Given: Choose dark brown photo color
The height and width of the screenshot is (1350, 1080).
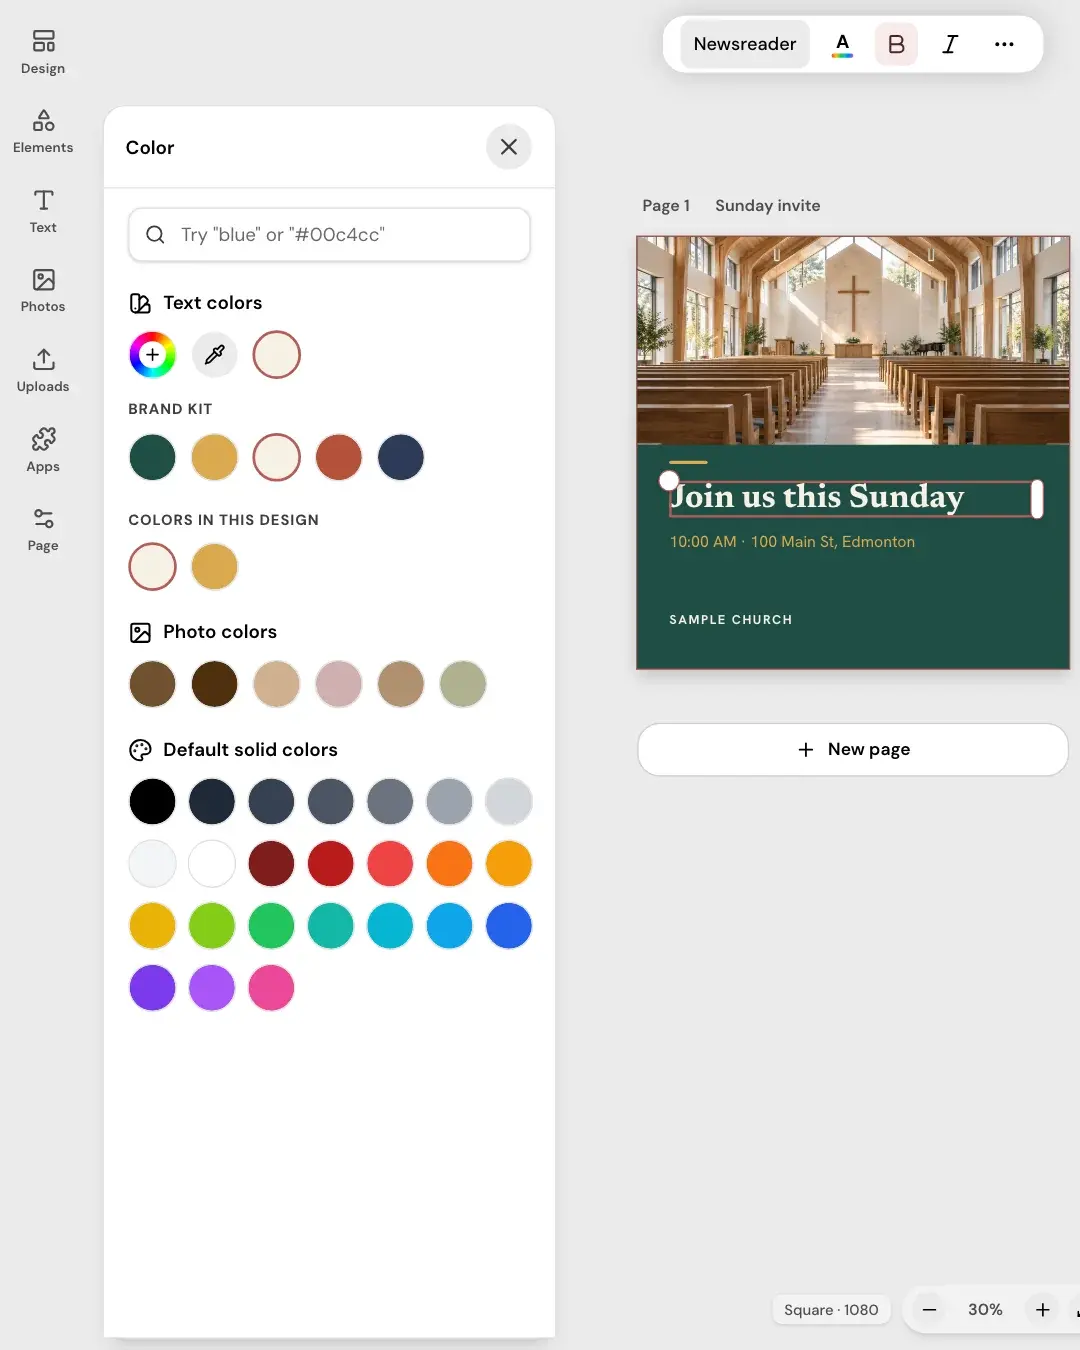Looking at the screenshot, I should tap(215, 685).
